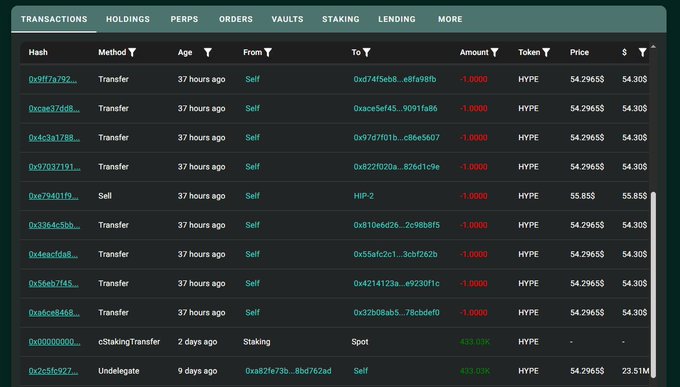Open transaction hash 0x3364c5bb...
Screen dimensions: 680x387
tap(54, 225)
